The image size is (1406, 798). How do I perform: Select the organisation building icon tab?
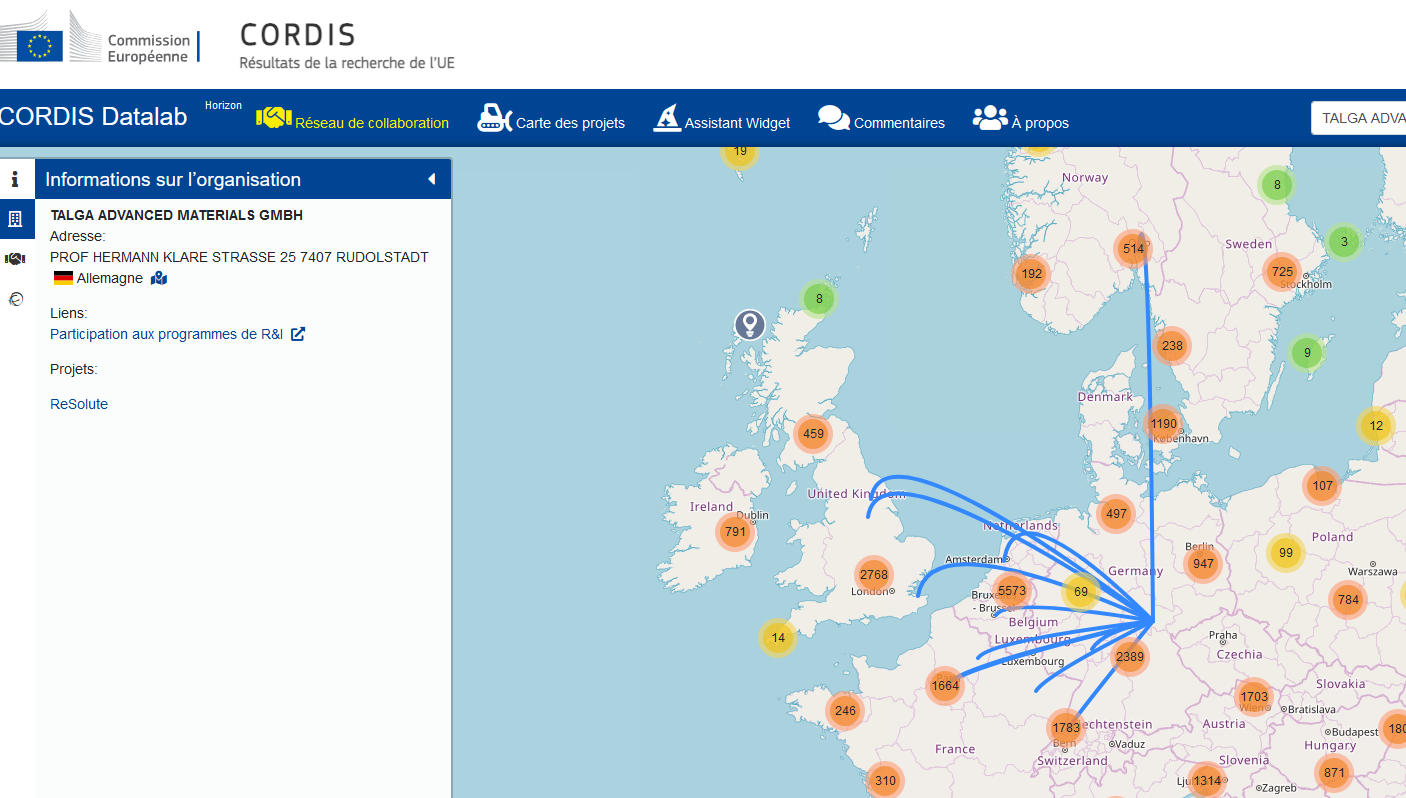(x=15, y=219)
